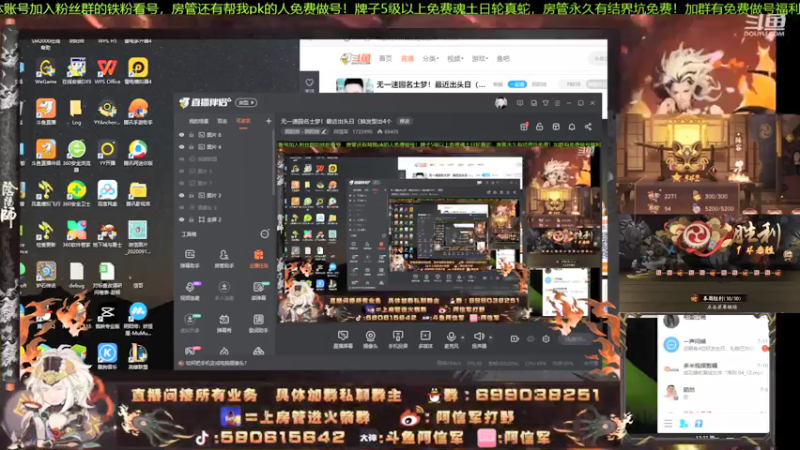This screenshot has height=450, width=800.
Task: Open the Log folder on desktop
Action: [76, 112]
